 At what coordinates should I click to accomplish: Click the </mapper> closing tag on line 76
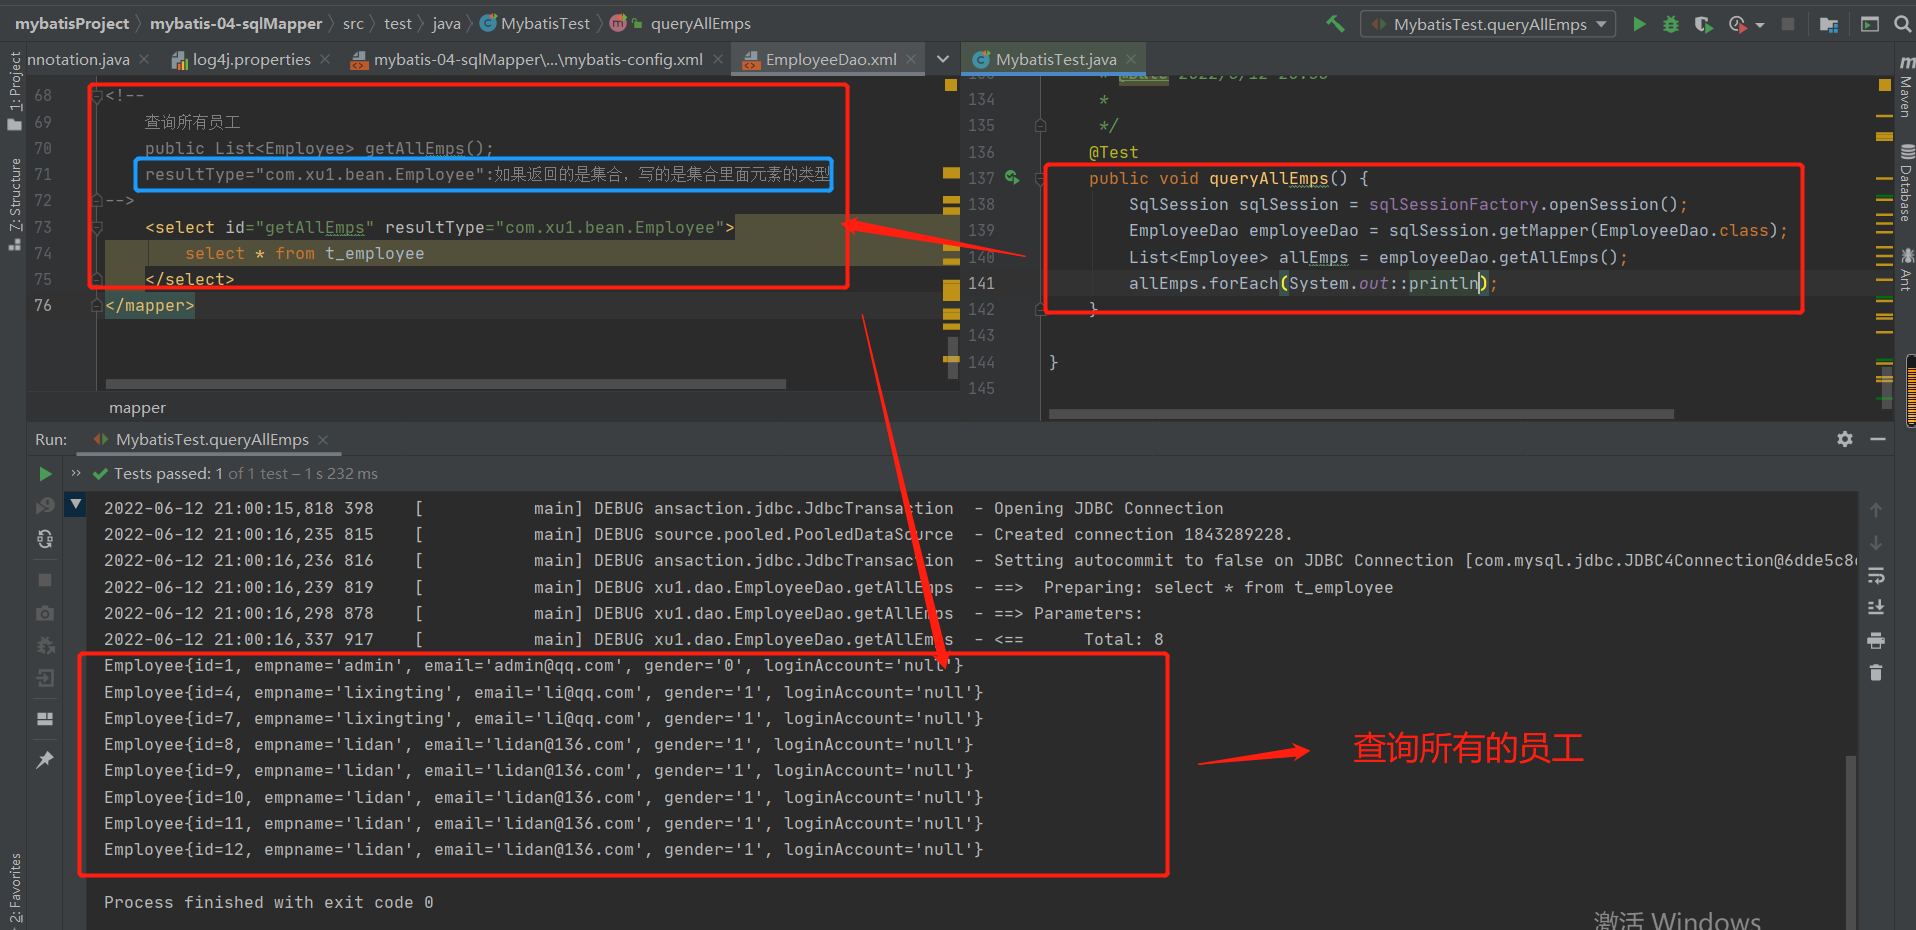(150, 306)
